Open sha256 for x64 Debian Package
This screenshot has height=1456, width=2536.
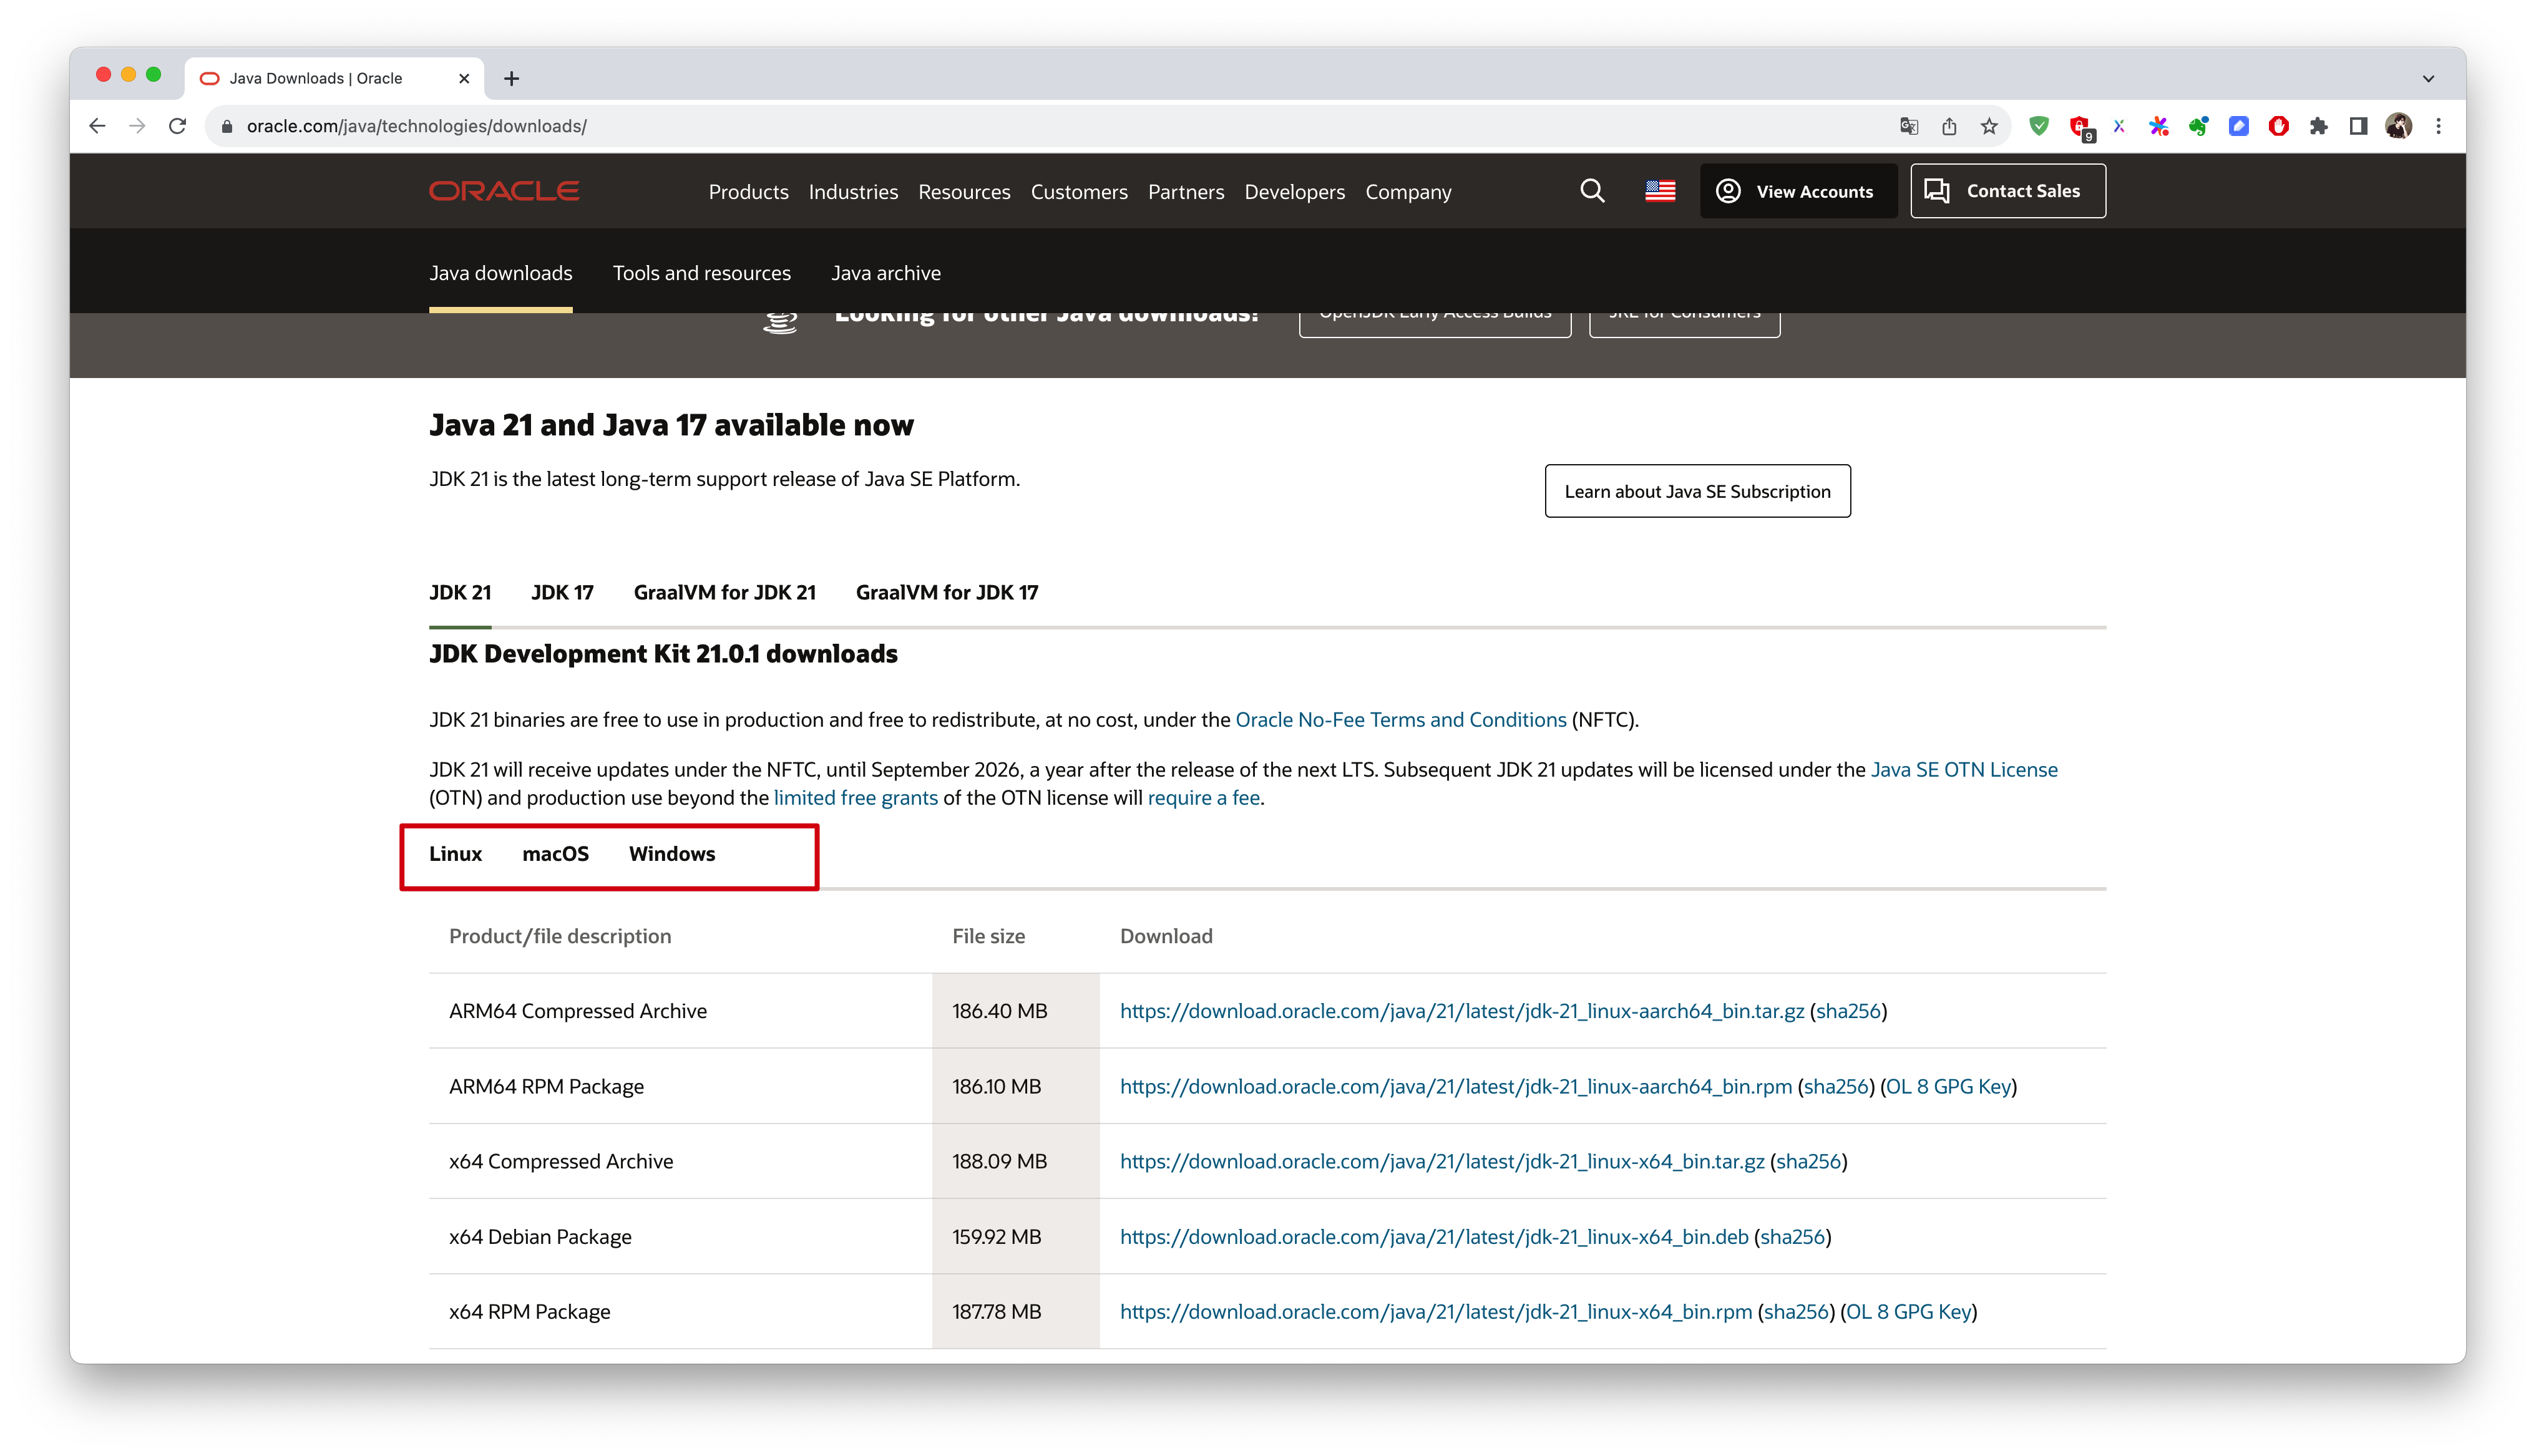(x=1792, y=1237)
